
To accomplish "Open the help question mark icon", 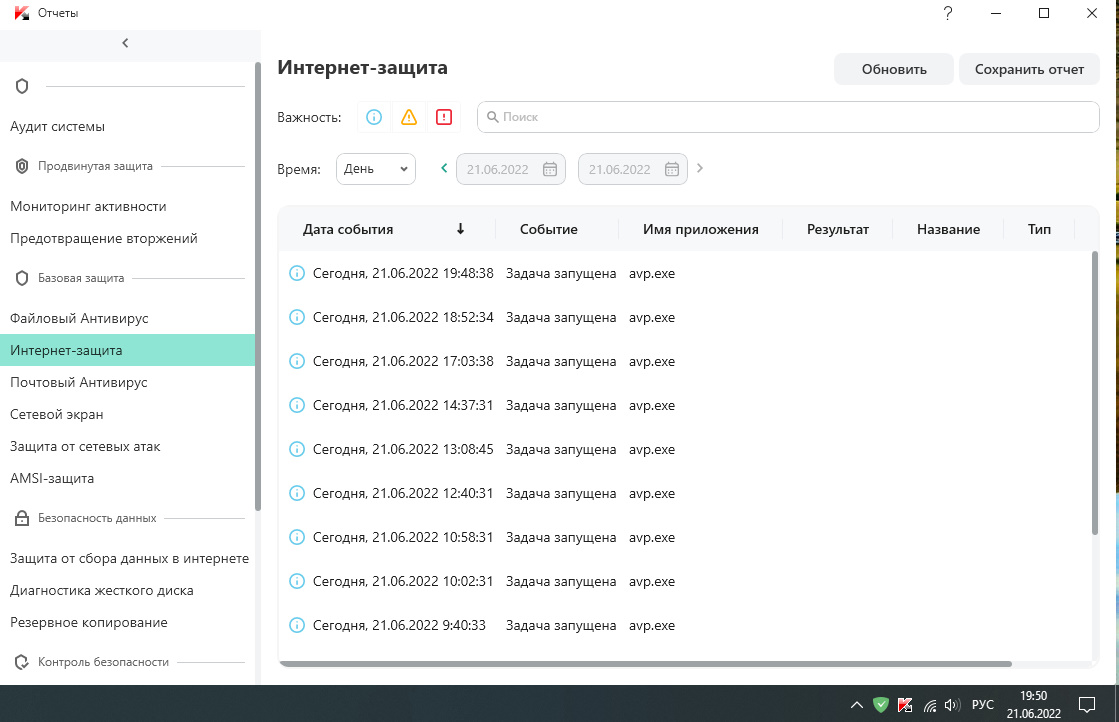I will pos(948,13).
